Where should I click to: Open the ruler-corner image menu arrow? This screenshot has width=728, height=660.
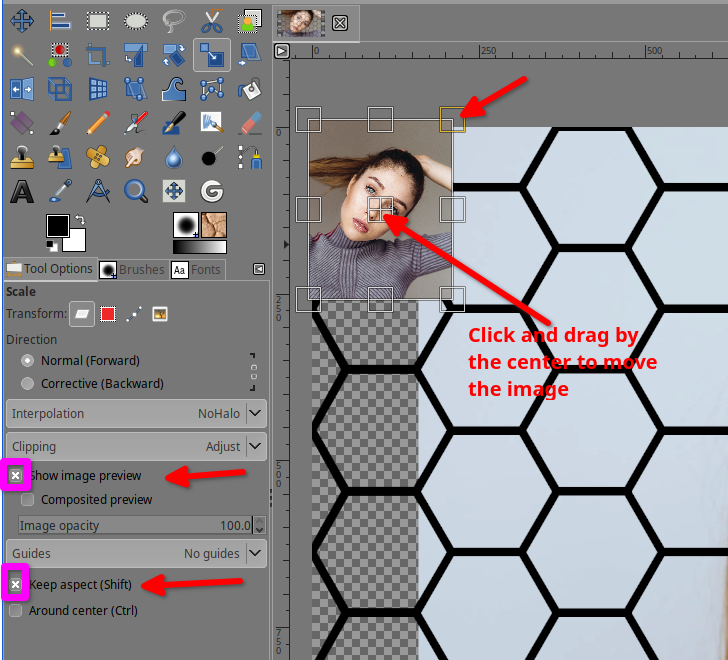point(282,51)
